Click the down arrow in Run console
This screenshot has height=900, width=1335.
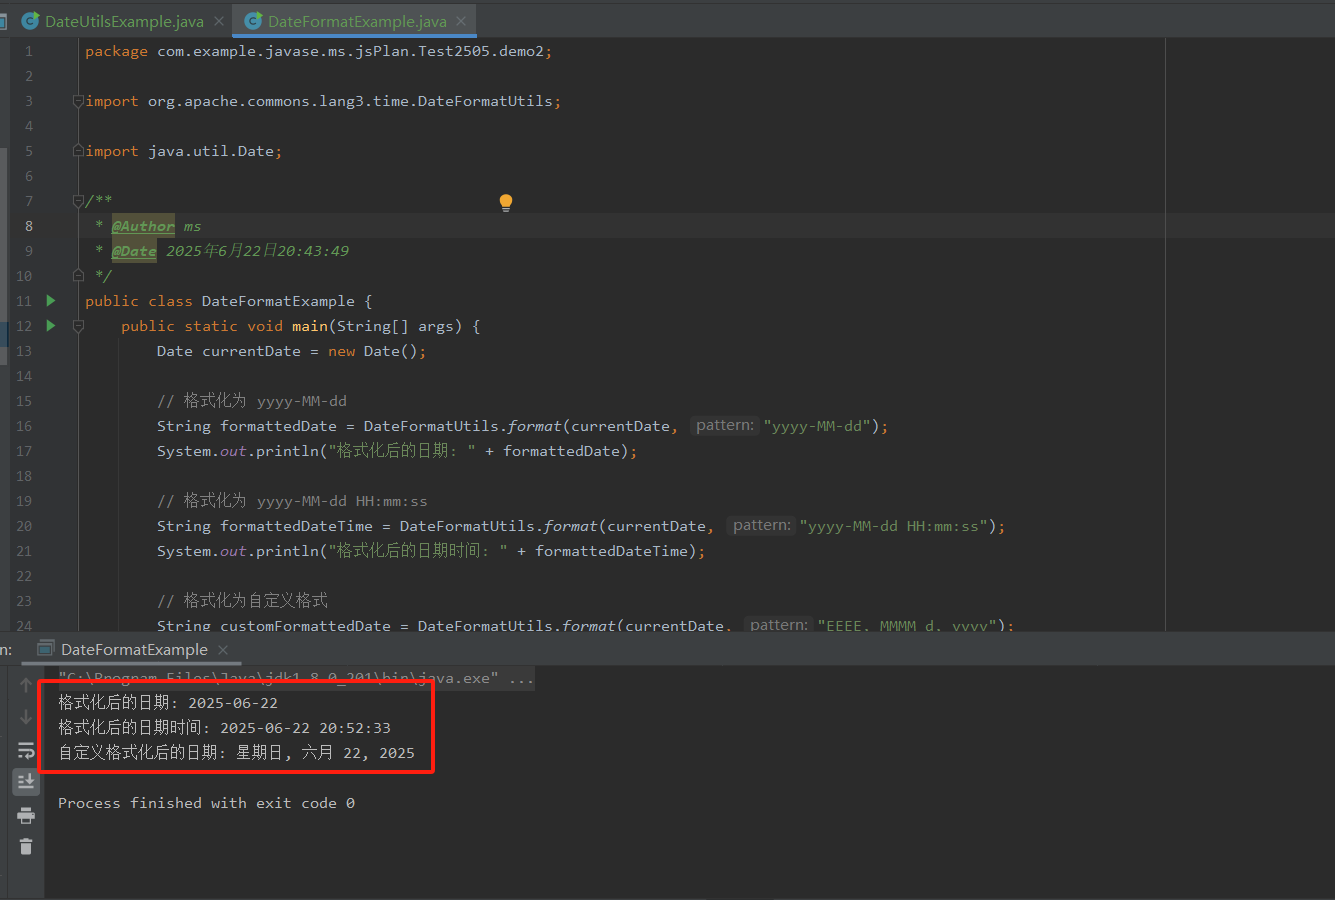26,717
